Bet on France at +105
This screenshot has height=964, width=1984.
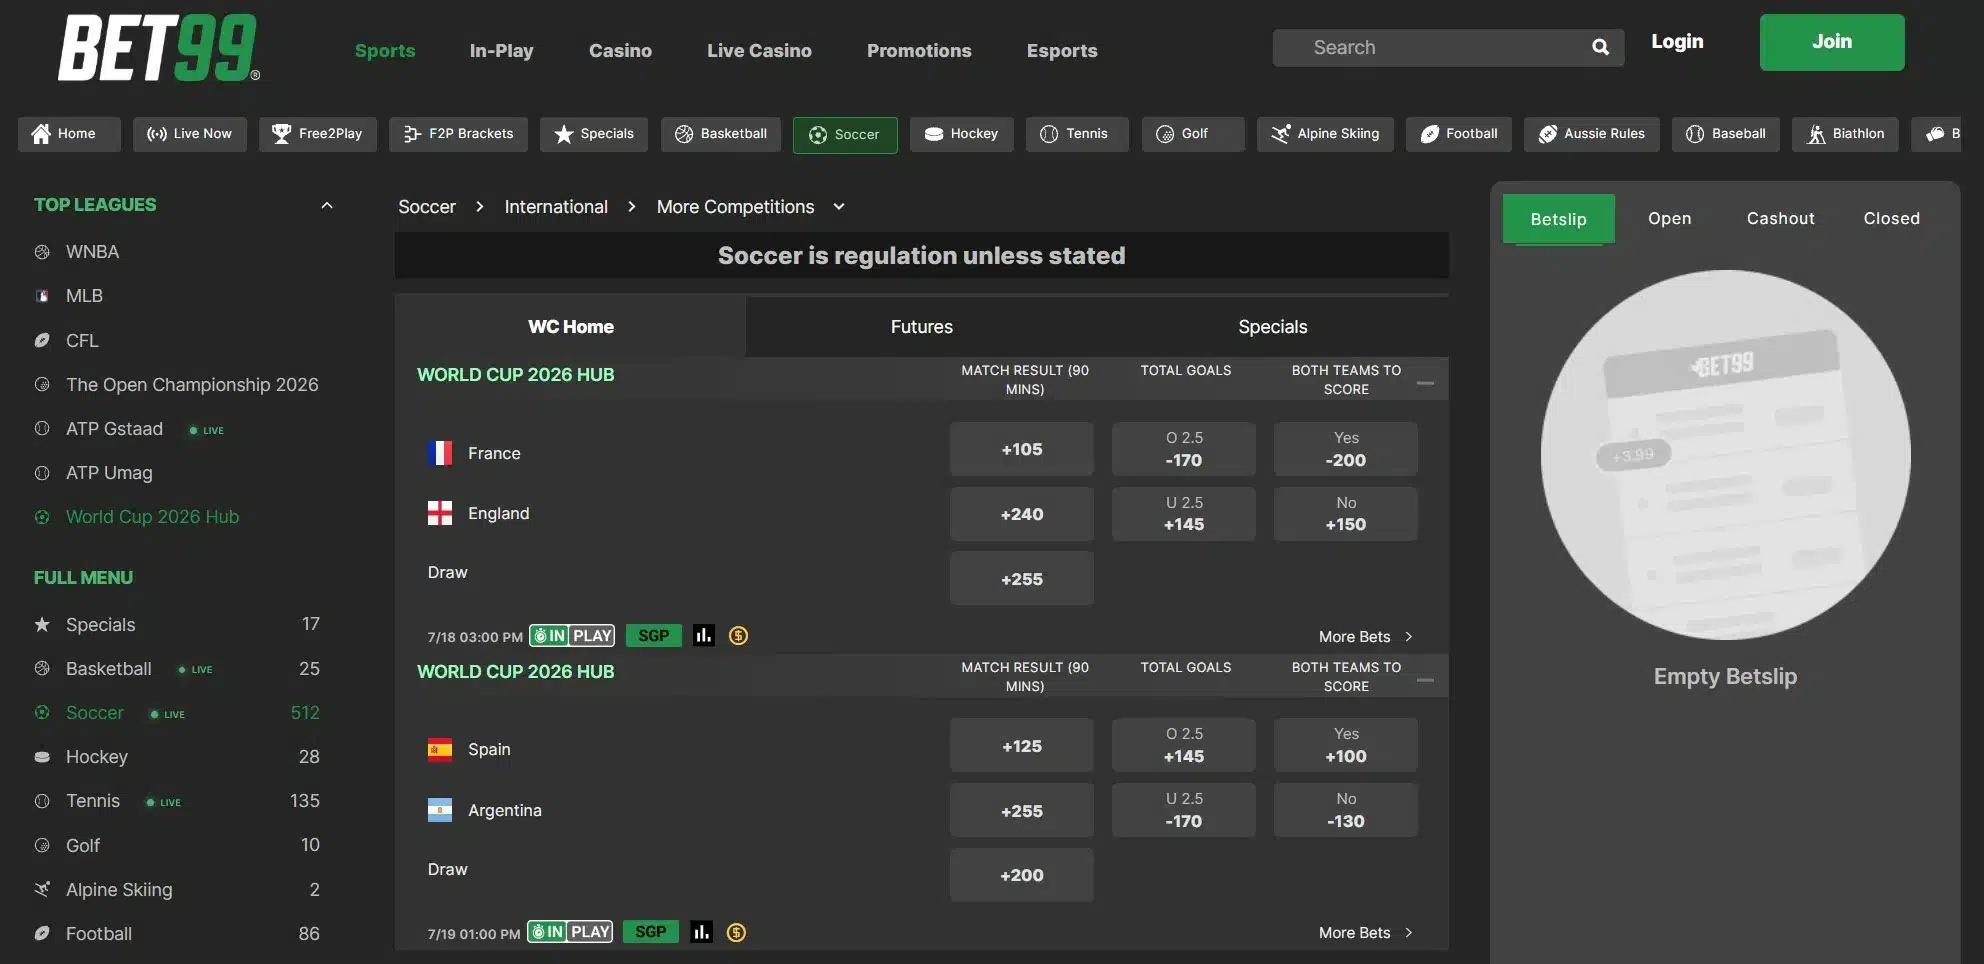coord(1021,449)
